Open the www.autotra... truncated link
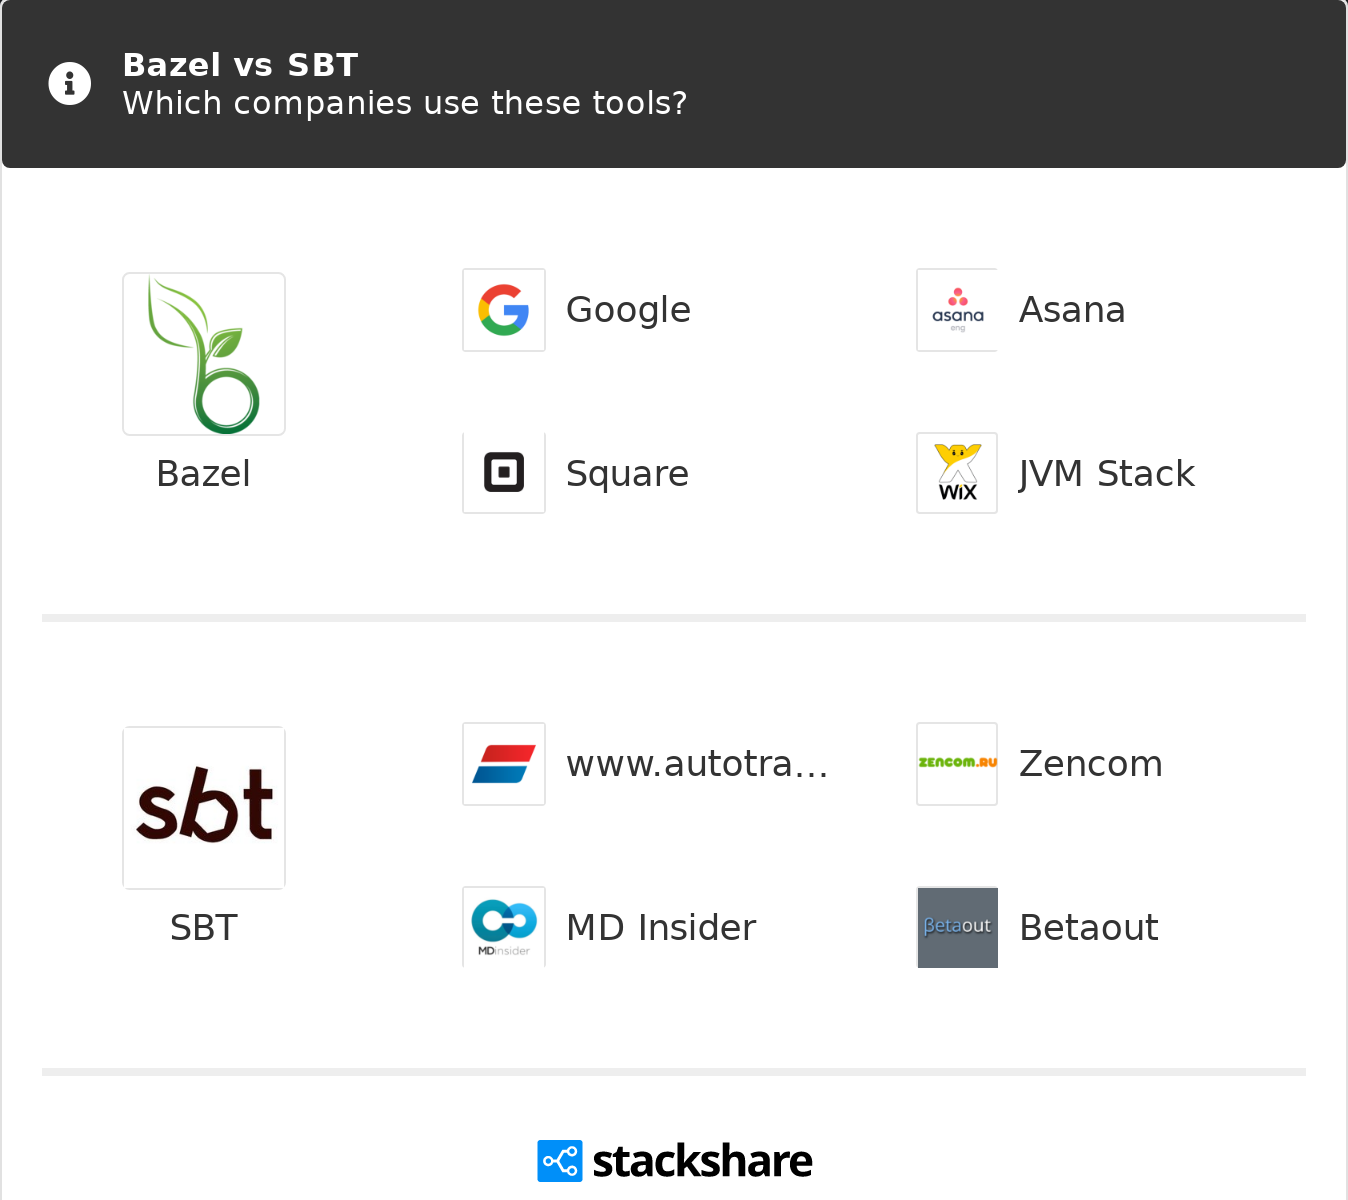Image resolution: width=1348 pixels, height=1200 pixels. 697,764
